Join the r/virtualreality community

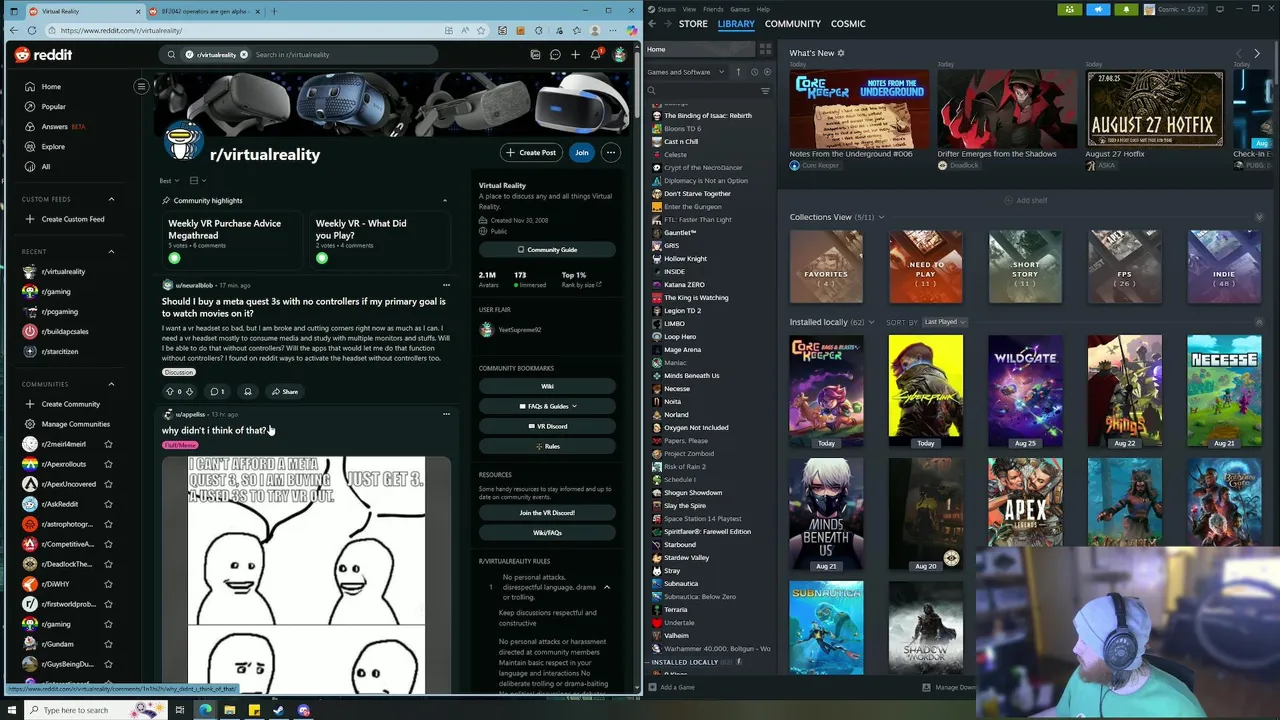[581, 153]
